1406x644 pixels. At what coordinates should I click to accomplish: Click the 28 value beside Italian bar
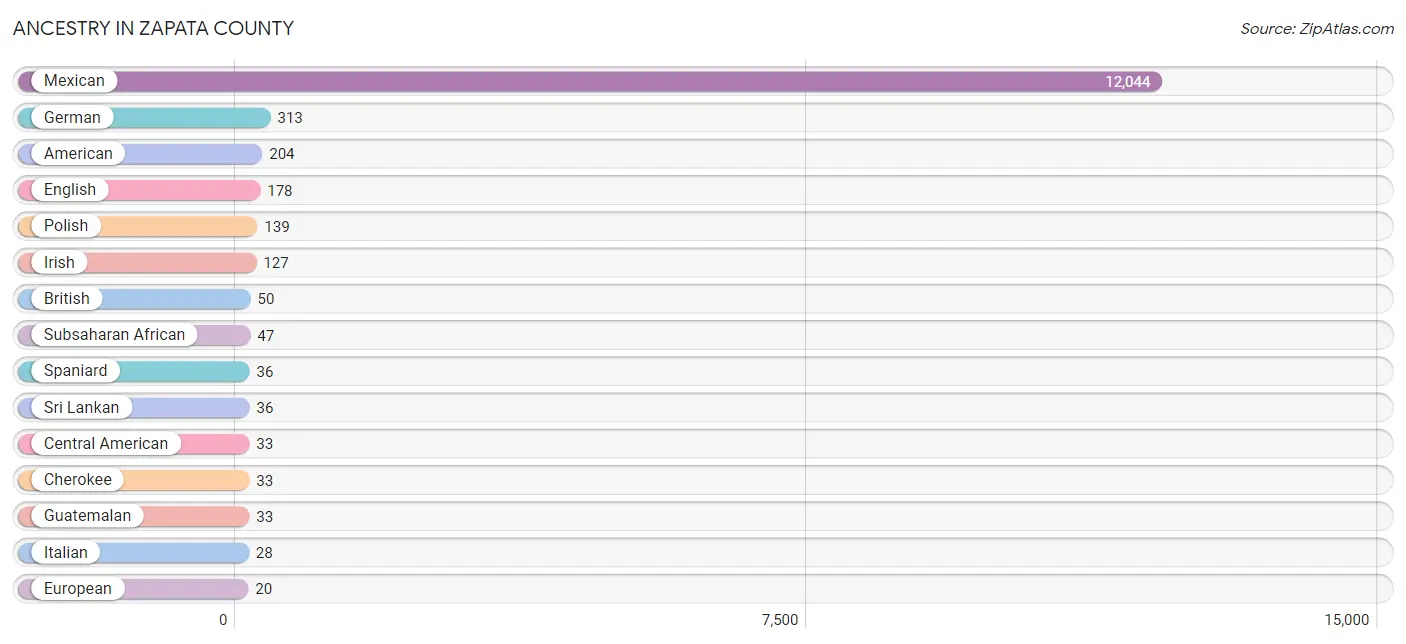(x=264, y=553)
